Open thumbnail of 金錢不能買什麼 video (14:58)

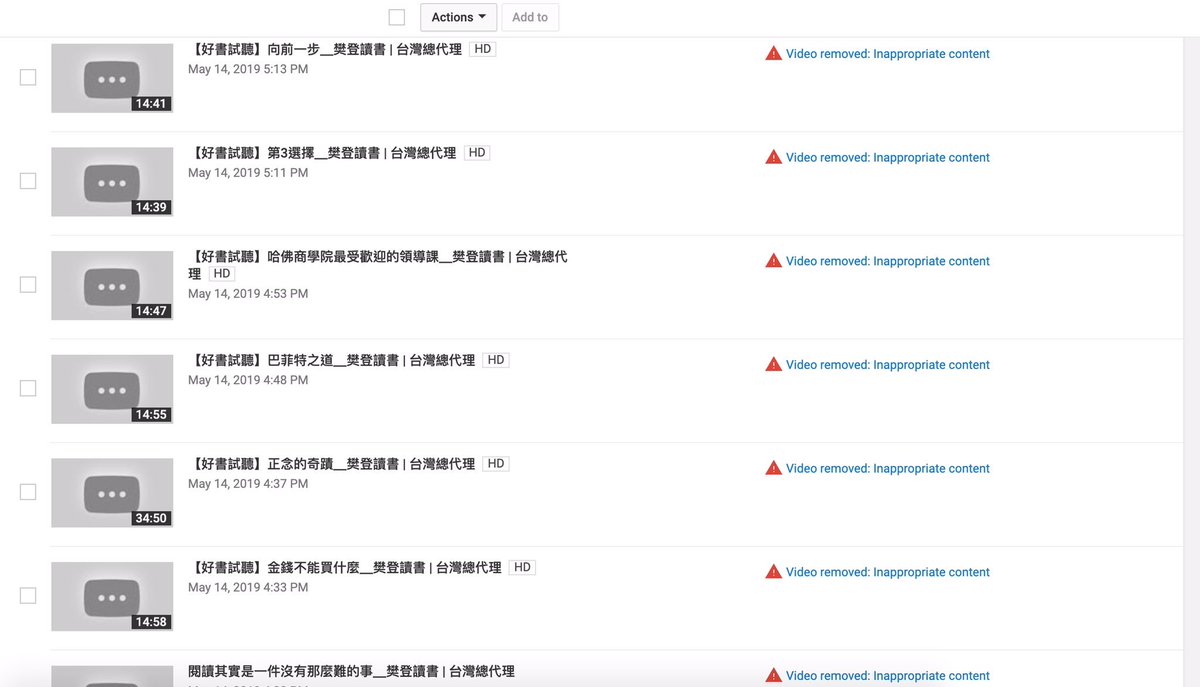pos(112,596)
